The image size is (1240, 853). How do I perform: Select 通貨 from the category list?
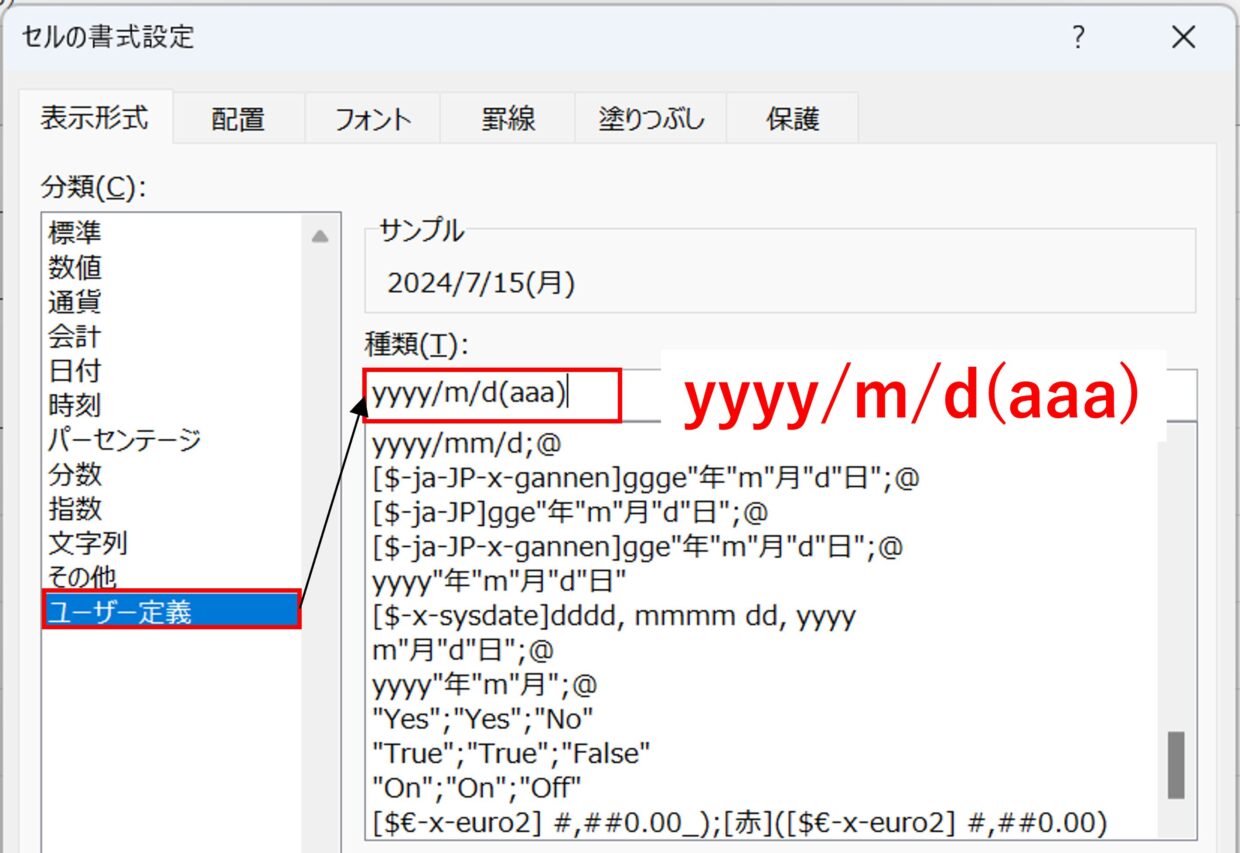pos(75,302)
